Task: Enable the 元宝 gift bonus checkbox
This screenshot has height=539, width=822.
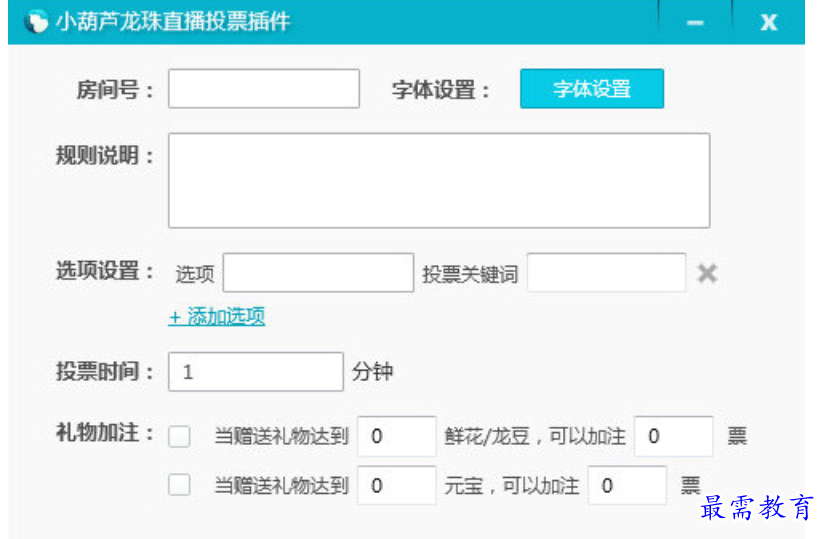Action: coord(179,484)
